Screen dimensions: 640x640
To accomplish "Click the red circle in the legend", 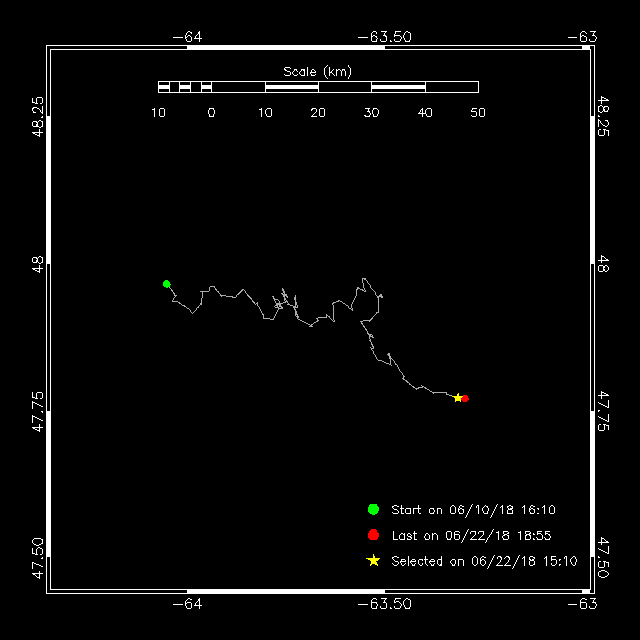I will (x=373, y=535).
